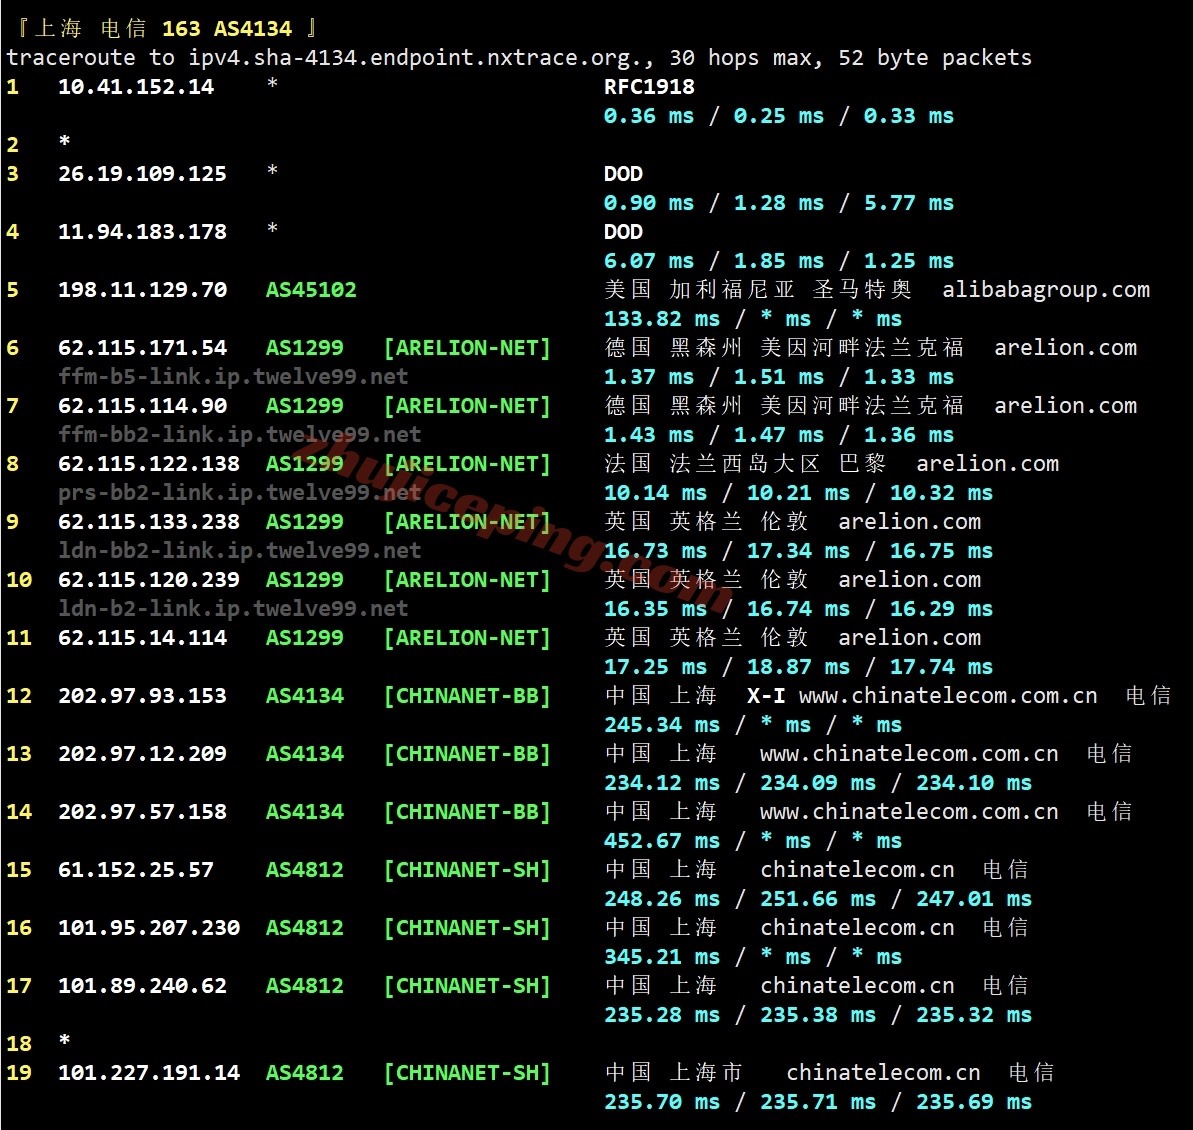The height and width of the screenshot is (1130, 1193).
Task: Click latency 245.34 ms value
Action: 662,725
